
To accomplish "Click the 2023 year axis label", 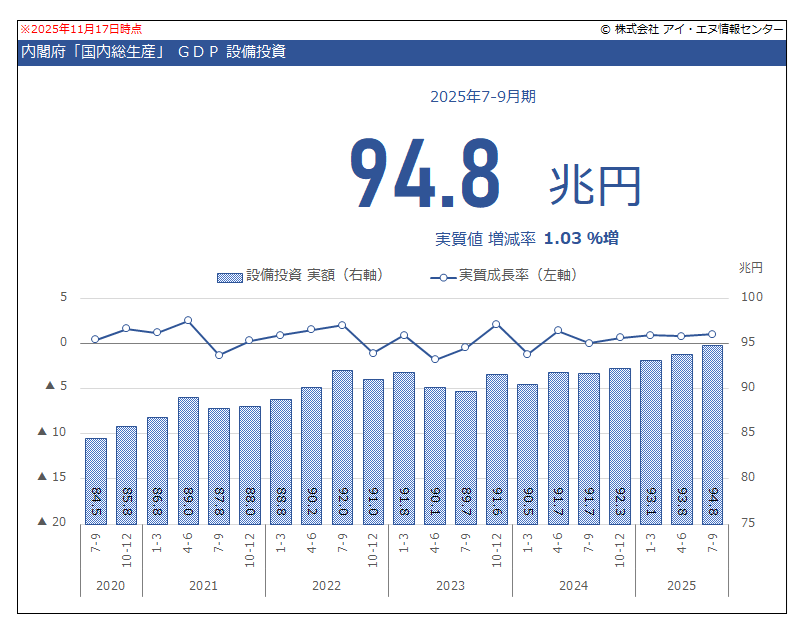I will 450,585.
